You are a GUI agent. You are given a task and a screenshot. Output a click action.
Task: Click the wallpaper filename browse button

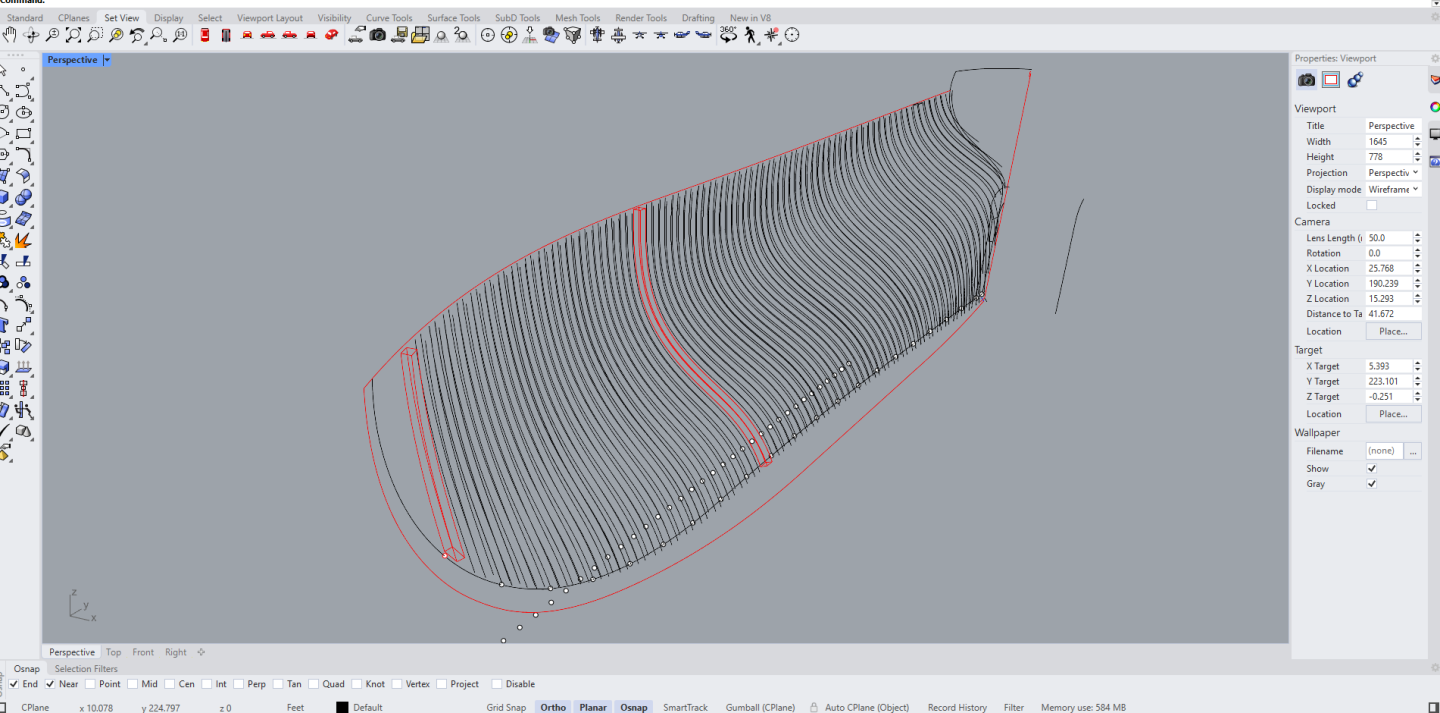pyautogui.click(x=1413, y=451)
